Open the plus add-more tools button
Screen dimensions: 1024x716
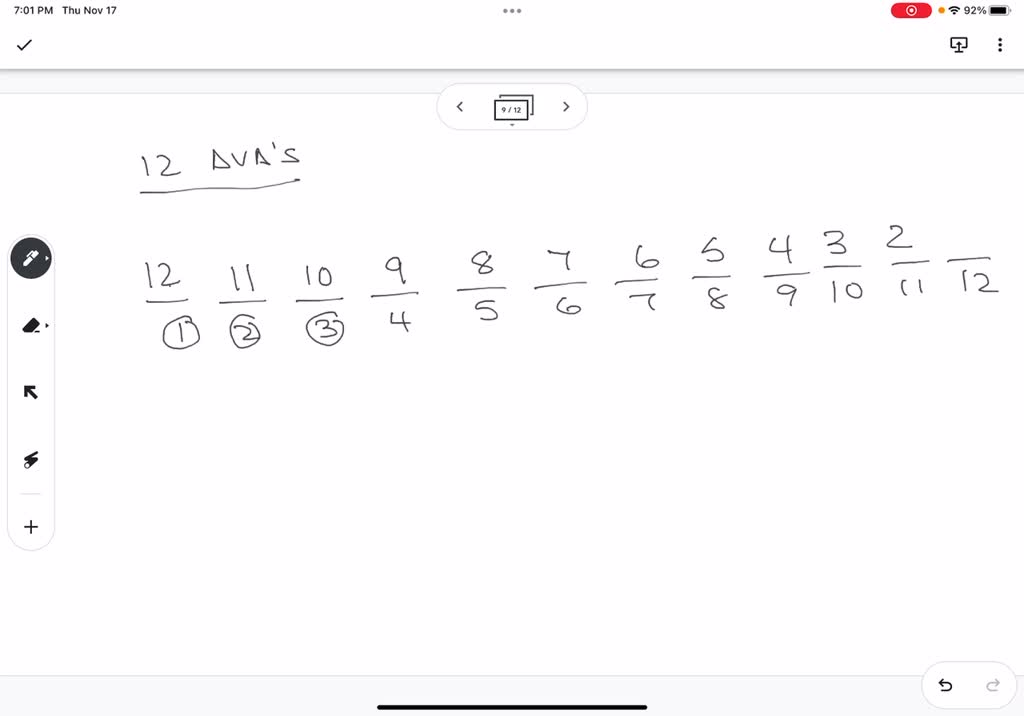(31, 527)
